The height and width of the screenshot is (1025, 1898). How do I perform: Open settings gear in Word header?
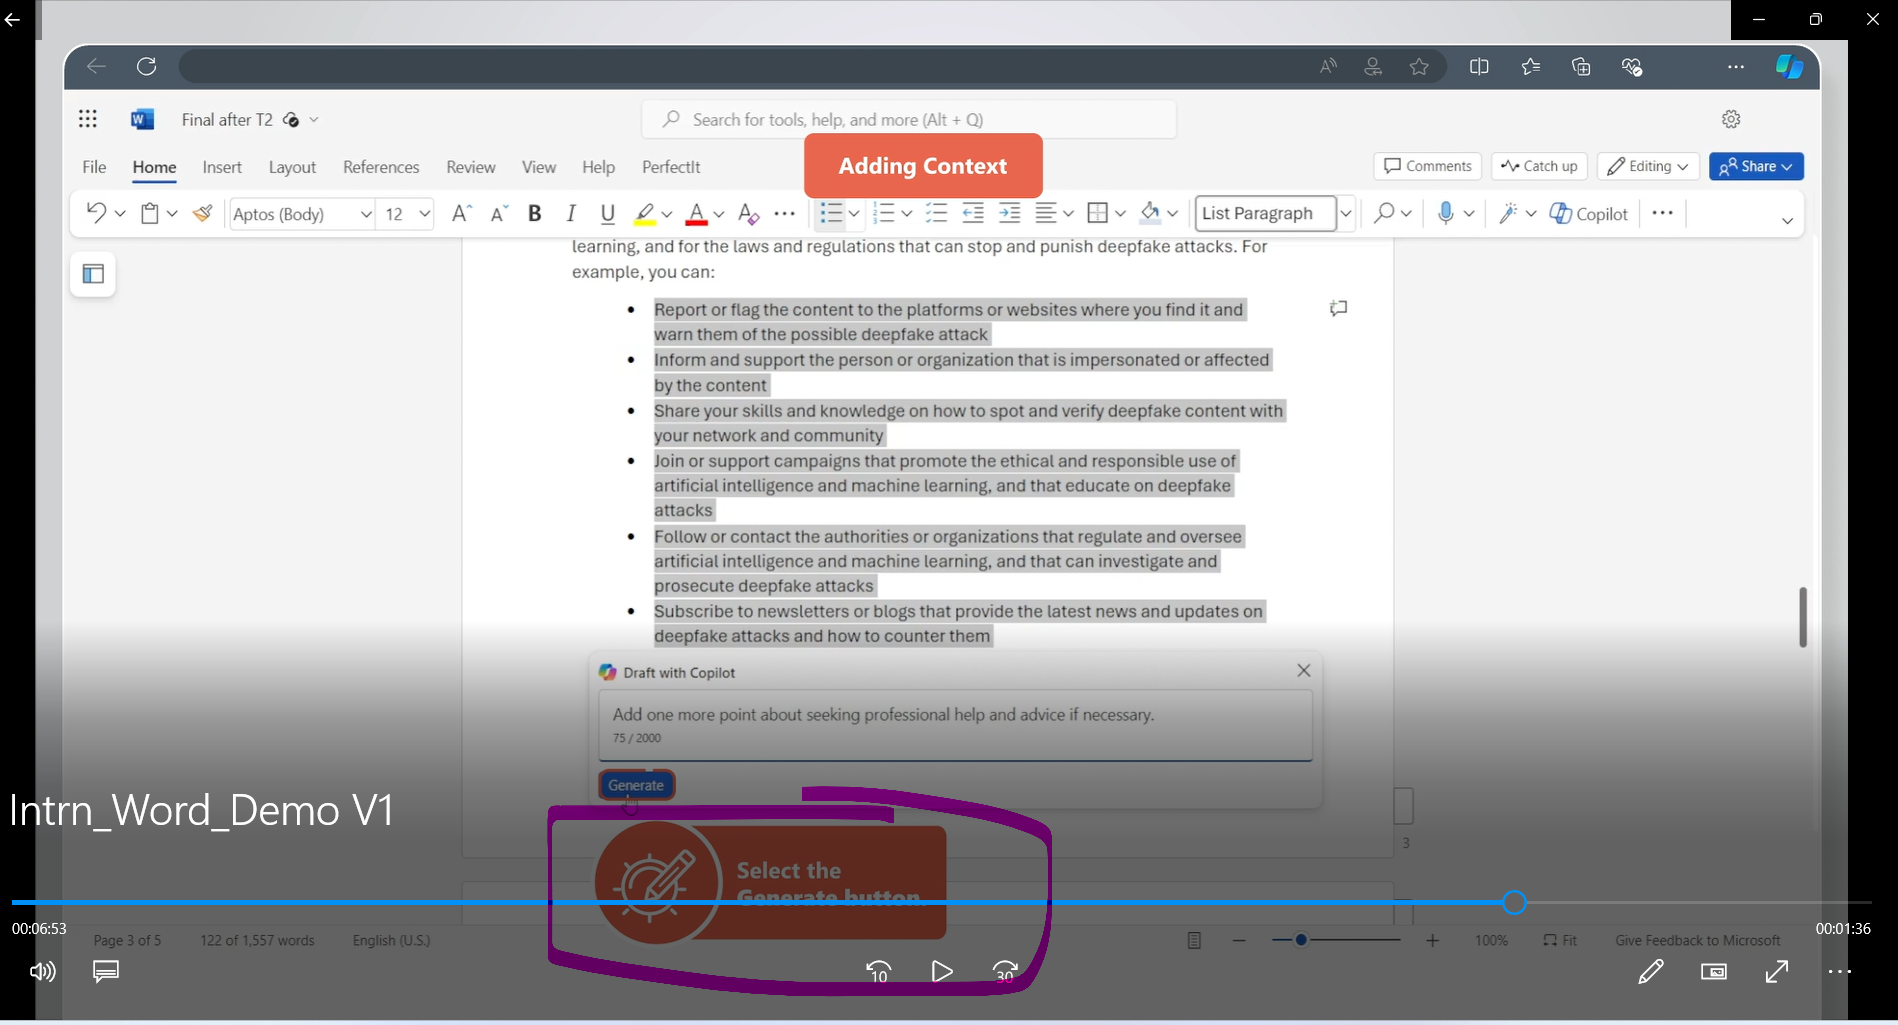click(x=1732, y=119)
